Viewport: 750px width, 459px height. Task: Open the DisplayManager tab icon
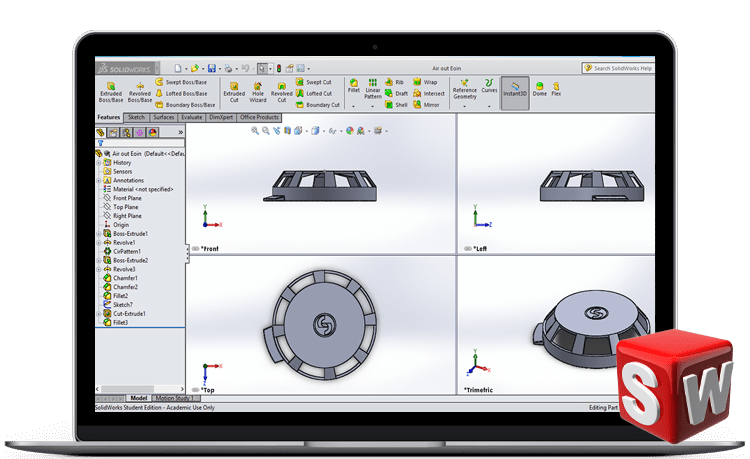tap(153, 132)
